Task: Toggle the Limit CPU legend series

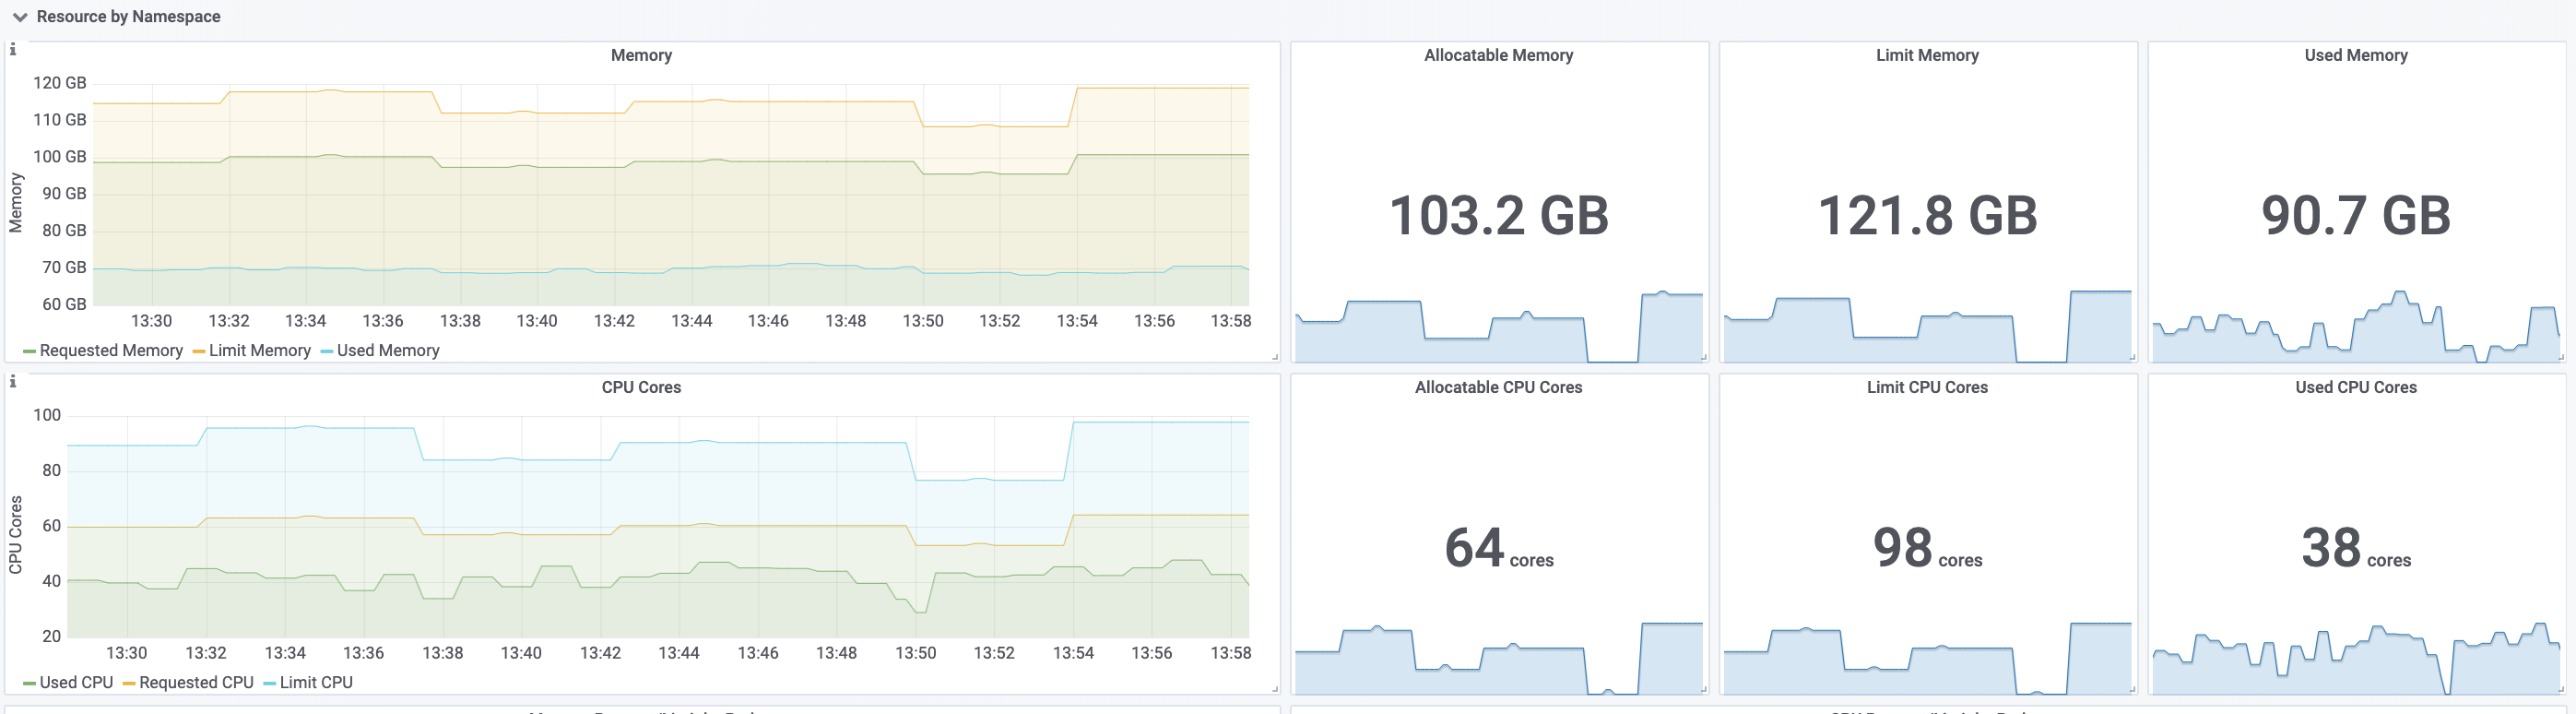Action: tap(316, 682)
